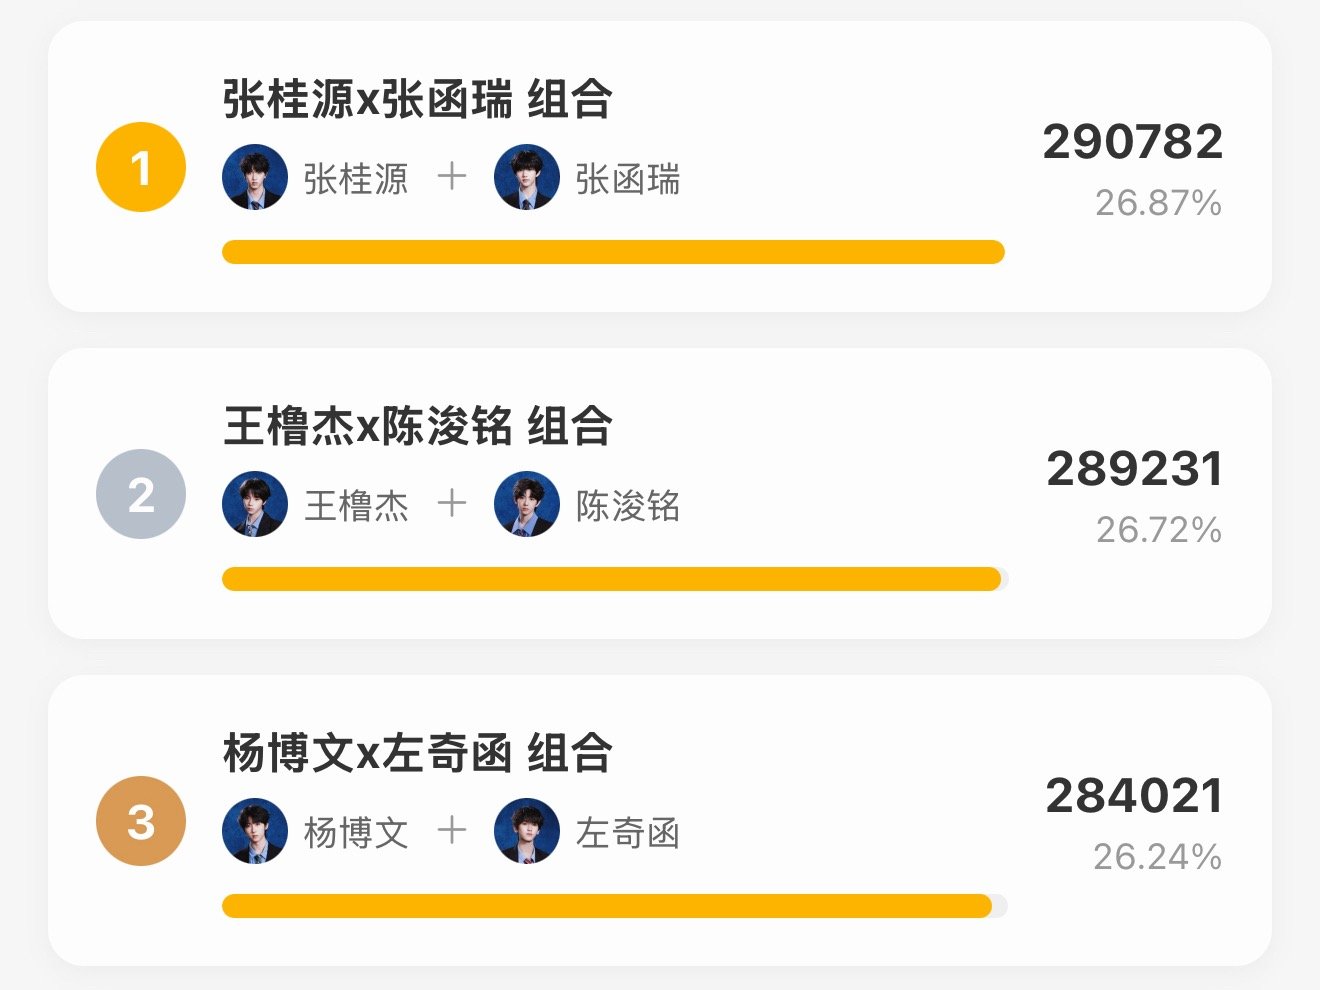Viewport: 1320px width, 990px height.
Task: Open the 杨博文x左奇函 组合 title
Action: point(418,753)
